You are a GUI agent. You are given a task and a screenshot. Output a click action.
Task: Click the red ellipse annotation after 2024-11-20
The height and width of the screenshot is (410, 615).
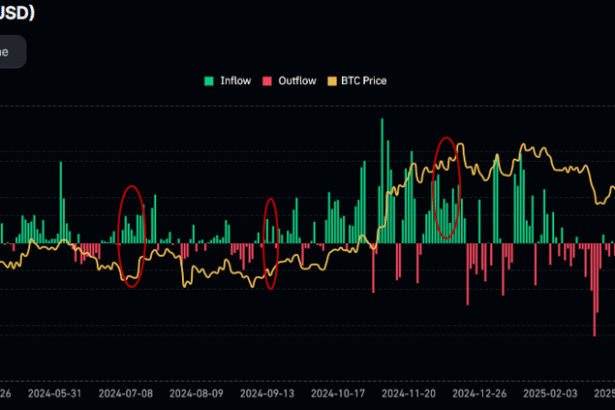point(447,188)
